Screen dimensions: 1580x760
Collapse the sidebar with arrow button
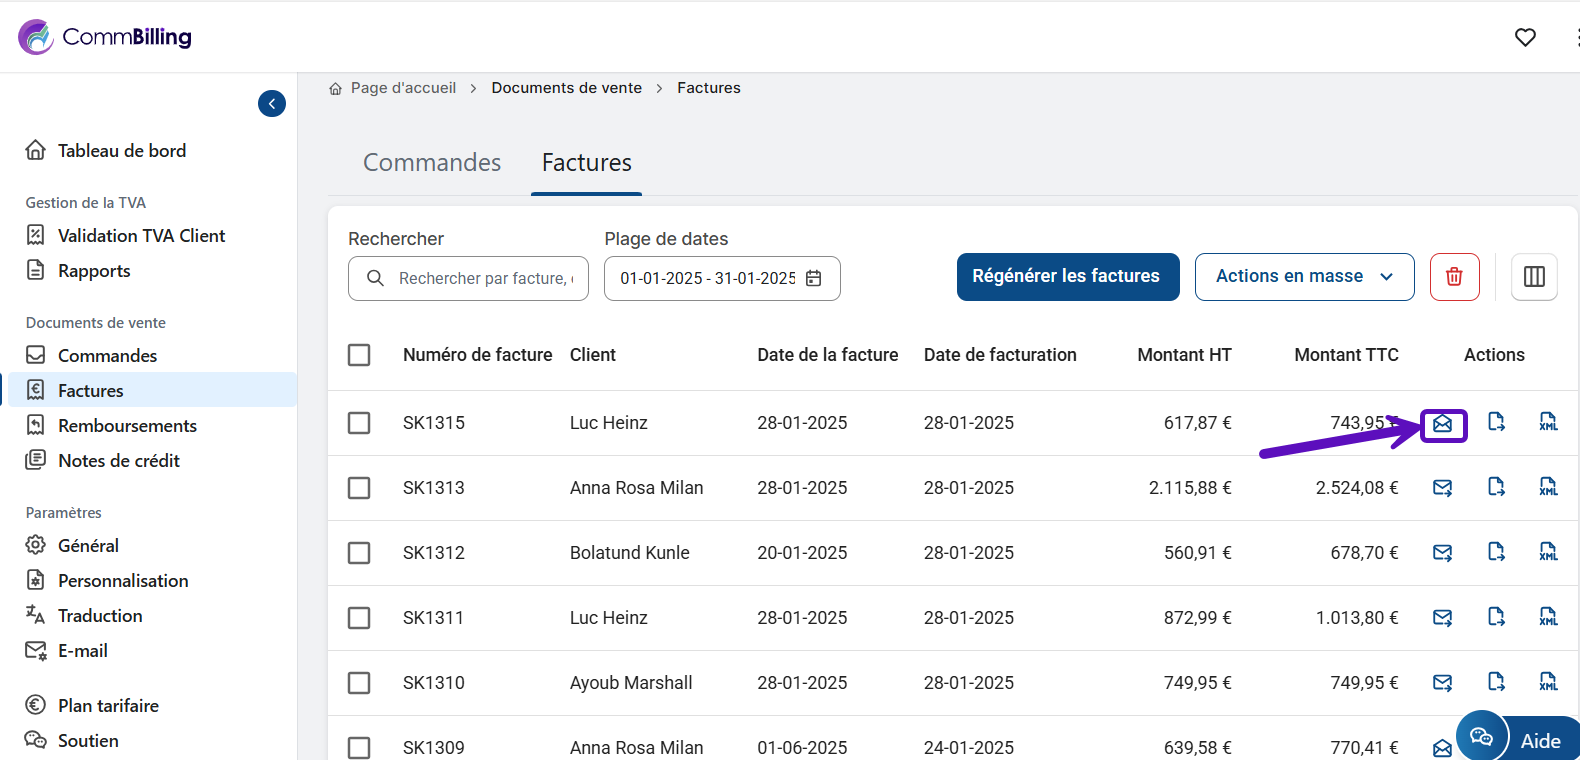[x=272, y=104]
